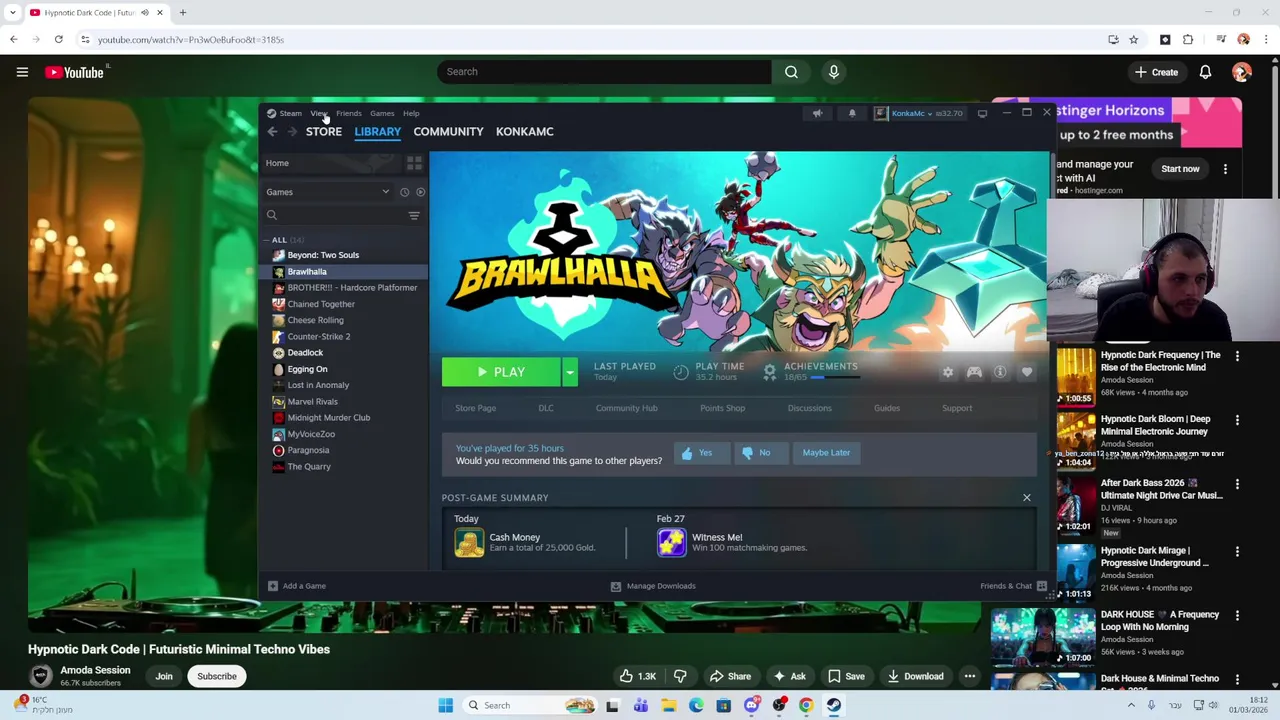Image resolution: width=1280 pixels, height=720 pixels.
Task: Open Friends menu in Steam
Action: click(x=348, y=113)
